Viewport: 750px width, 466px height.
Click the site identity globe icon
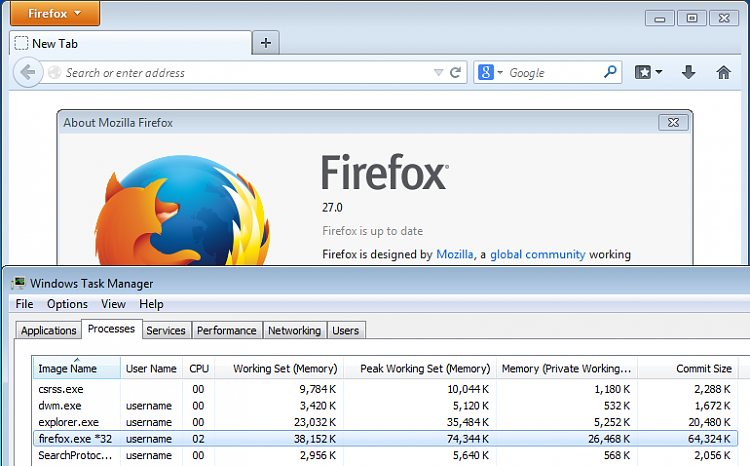(55, 72)
